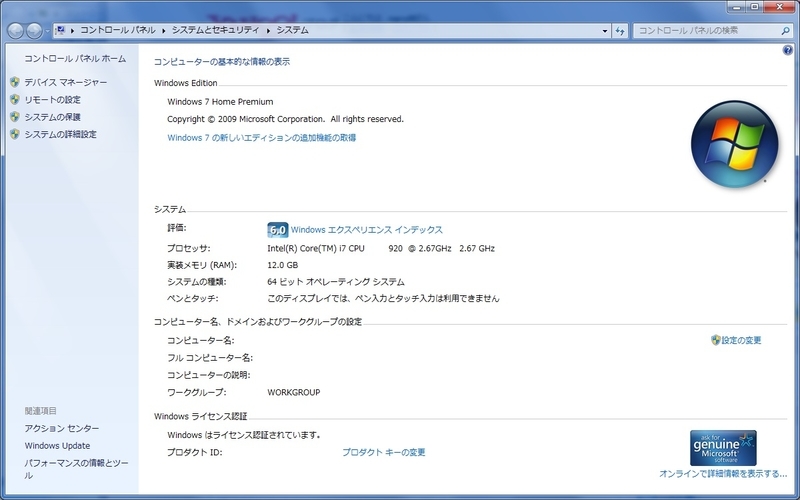Expand arrow before コントロール パネル breadcrumb
The image size is (800, 500).
tap(72, 31)
